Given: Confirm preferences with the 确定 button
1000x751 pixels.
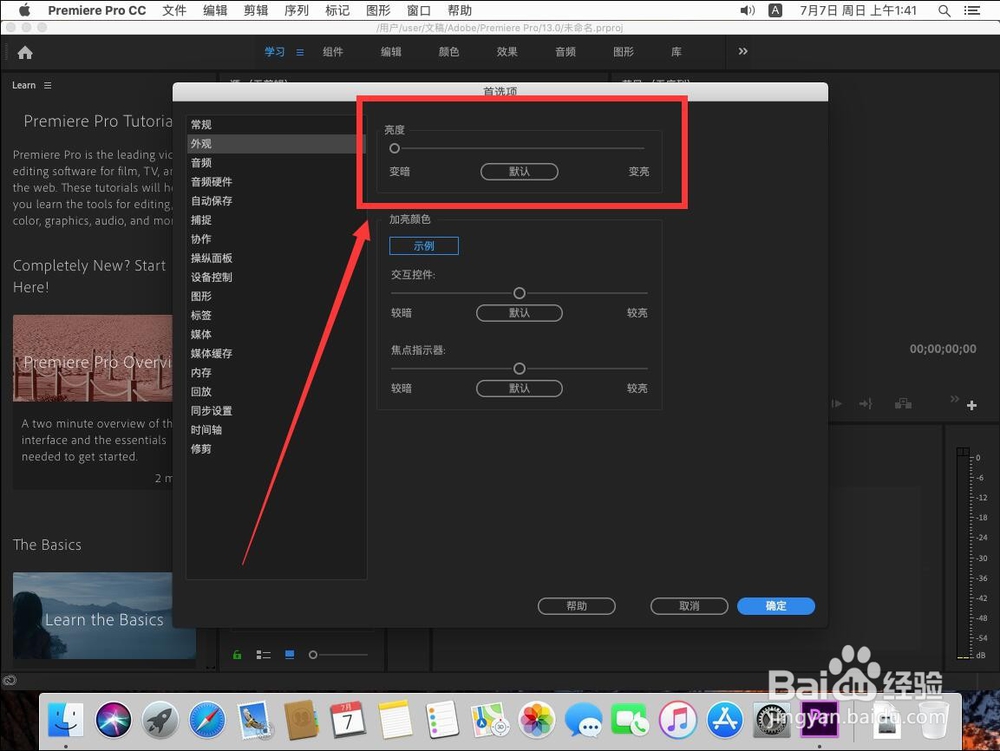Looking at the screenshot, I should (776, 606).
